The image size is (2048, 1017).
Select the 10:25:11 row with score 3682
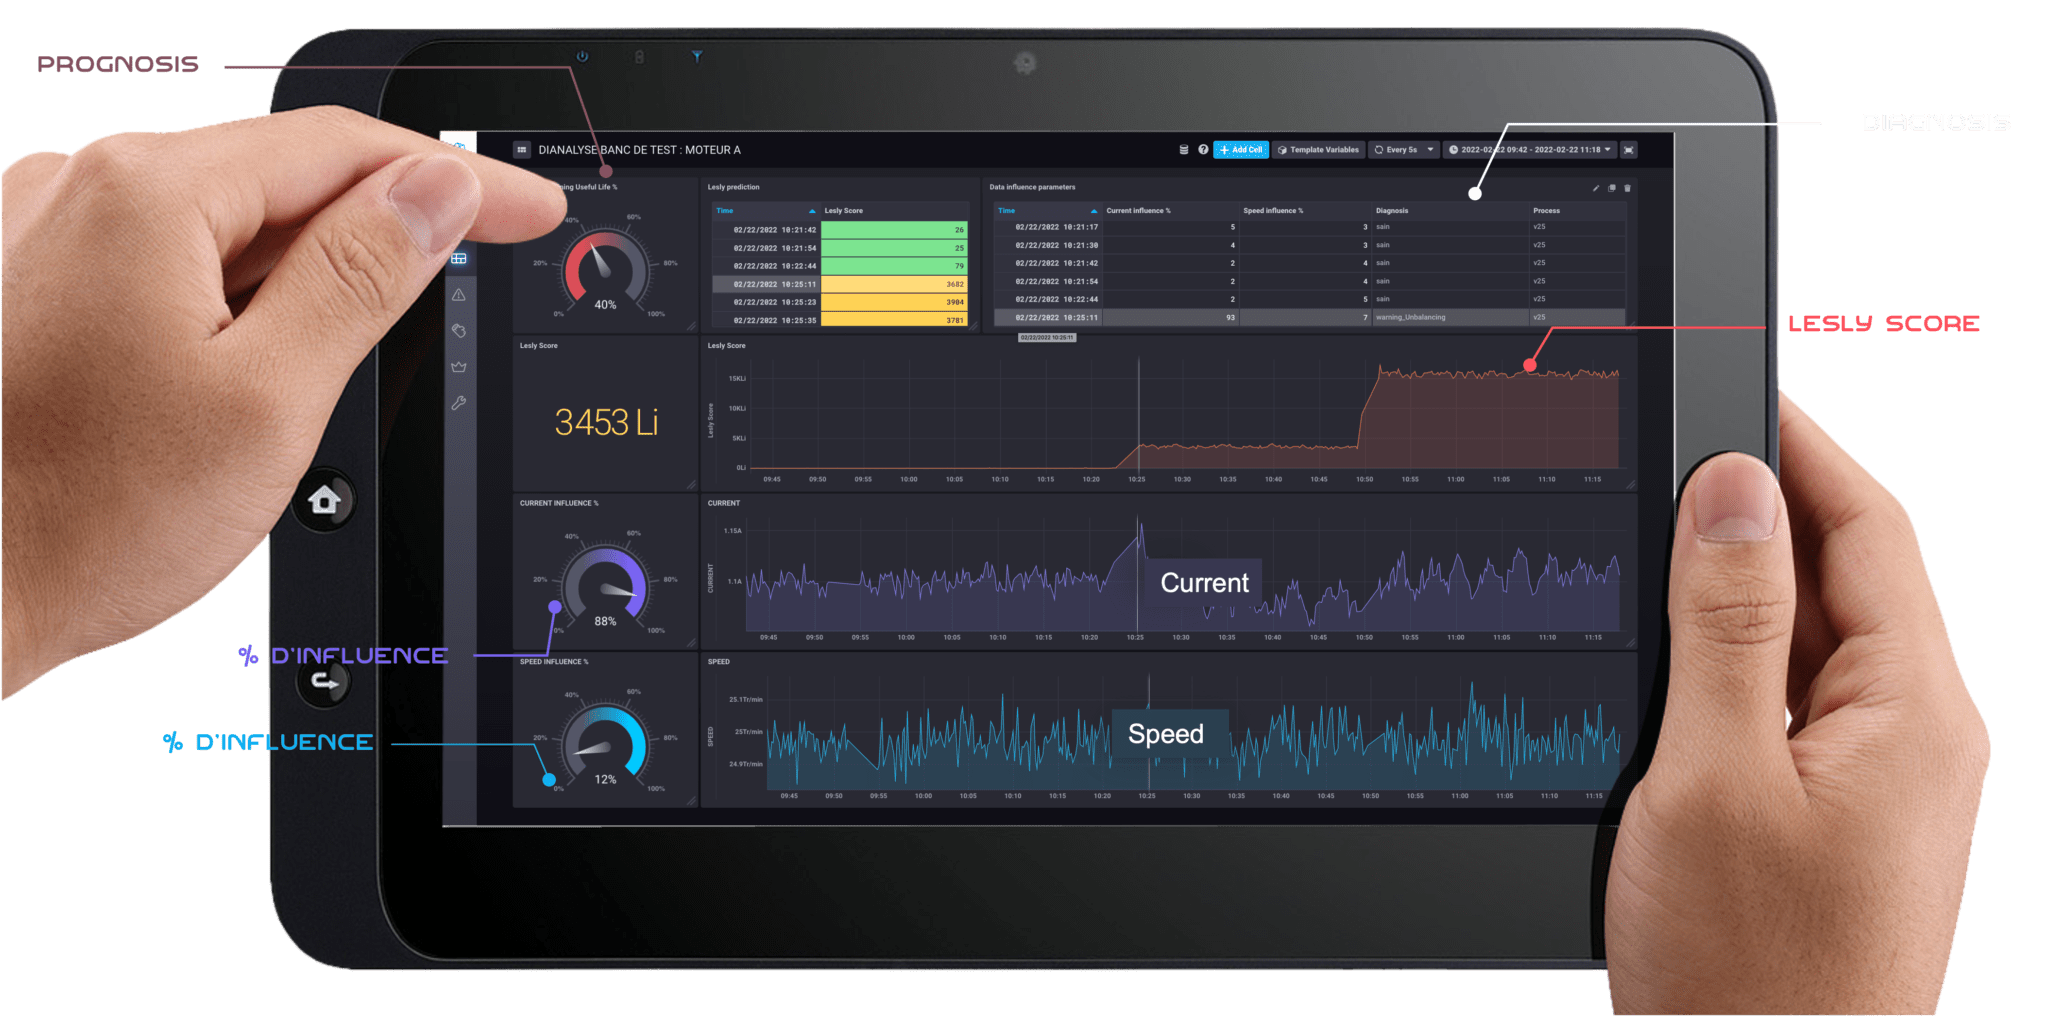tap(840, 284)
